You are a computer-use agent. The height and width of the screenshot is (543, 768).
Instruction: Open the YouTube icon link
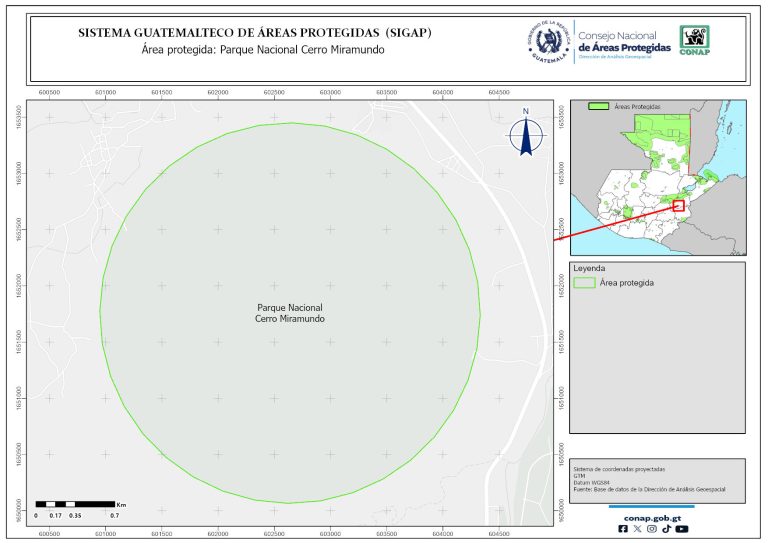coord(682,529)
